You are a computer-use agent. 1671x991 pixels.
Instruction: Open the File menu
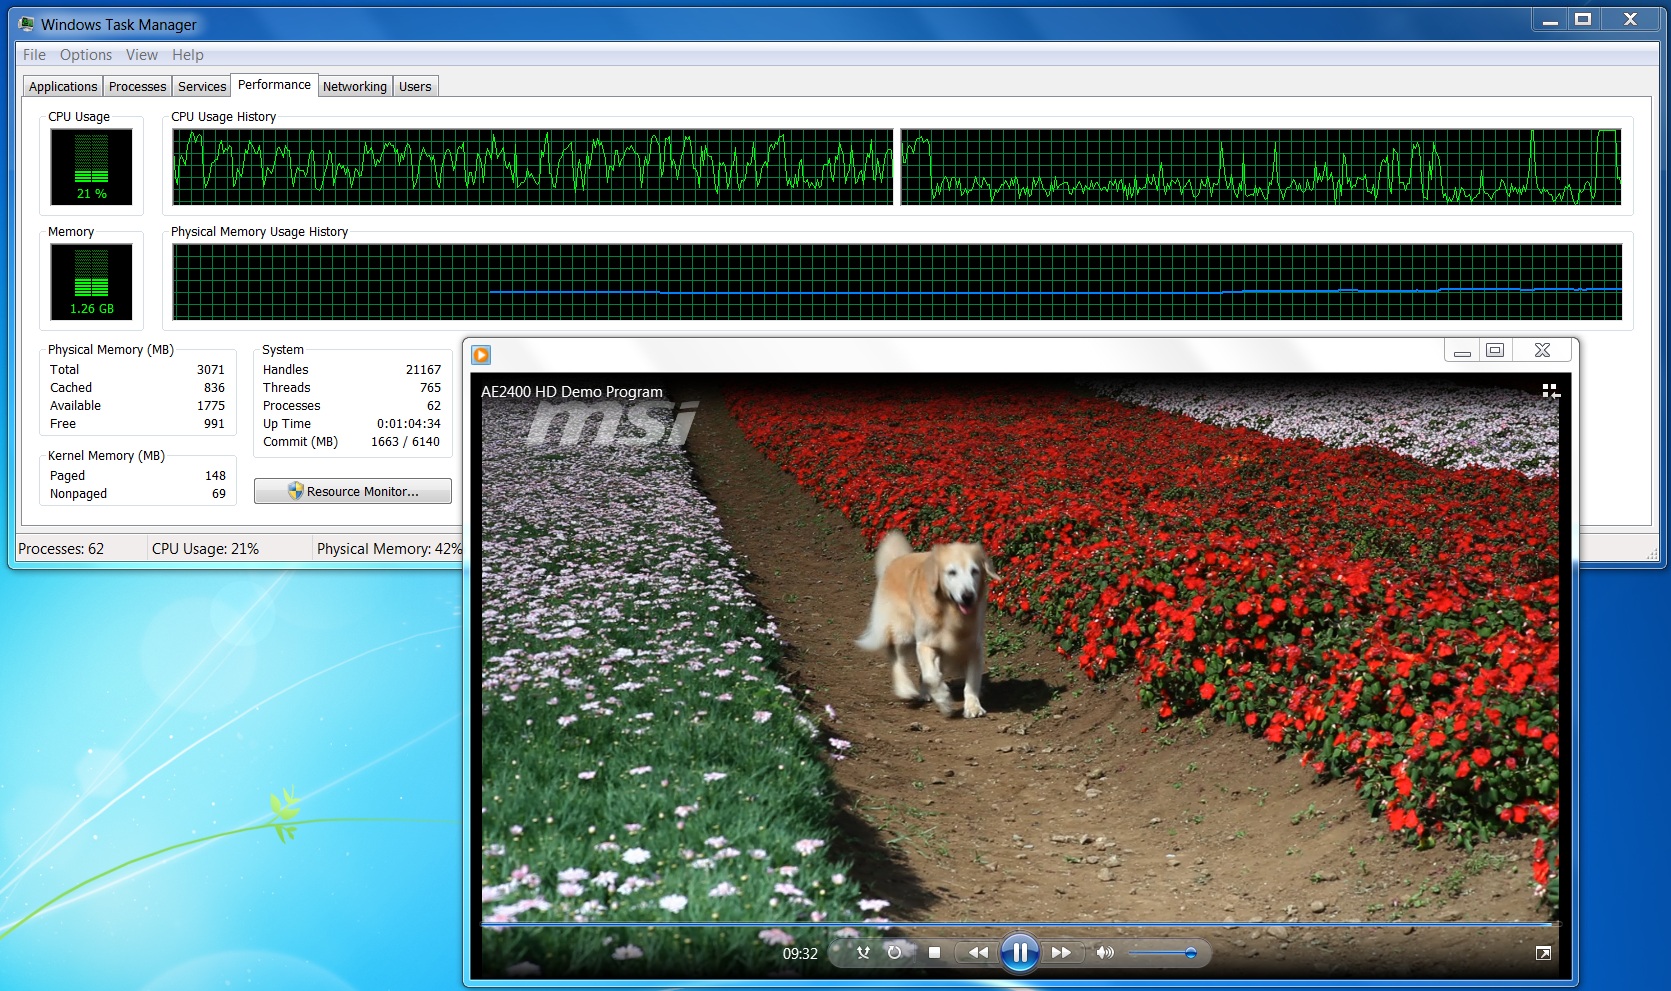(x=34, y=55)
